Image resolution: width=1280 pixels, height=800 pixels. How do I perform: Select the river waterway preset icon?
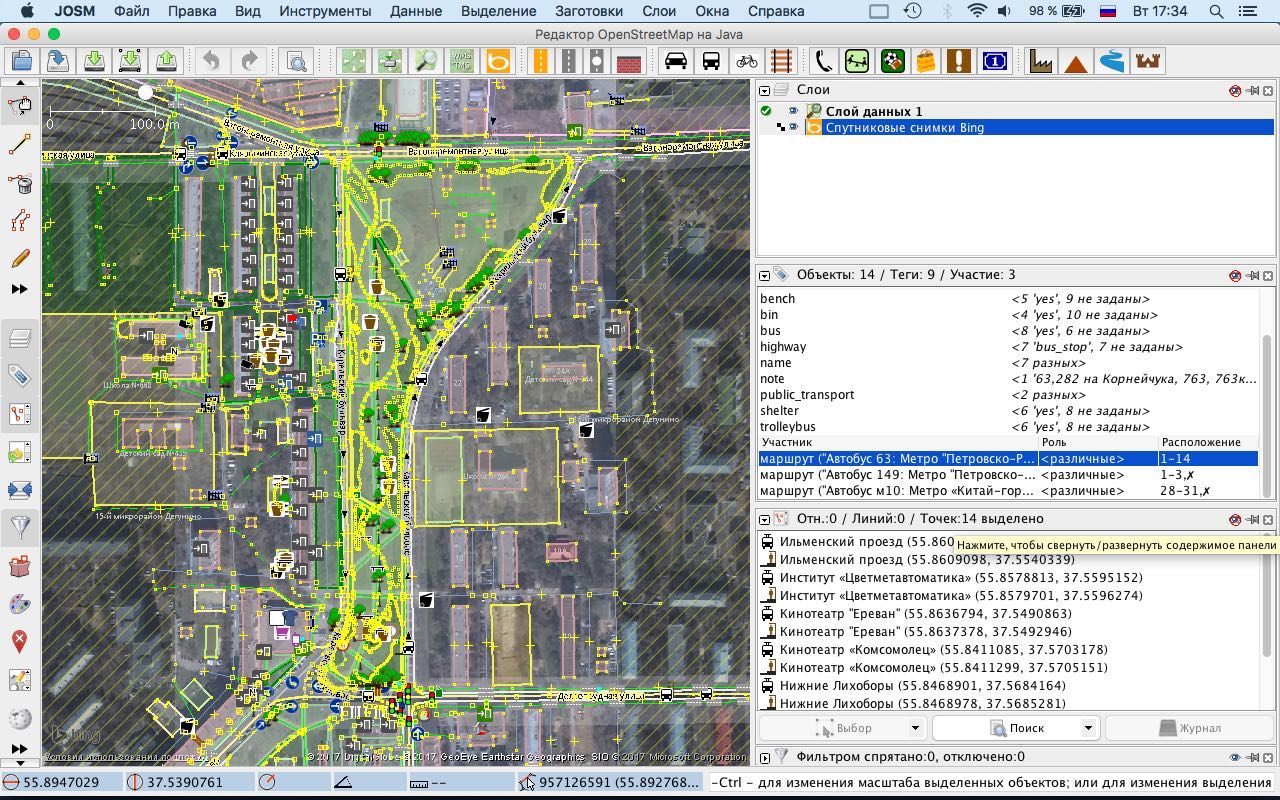1112,61
